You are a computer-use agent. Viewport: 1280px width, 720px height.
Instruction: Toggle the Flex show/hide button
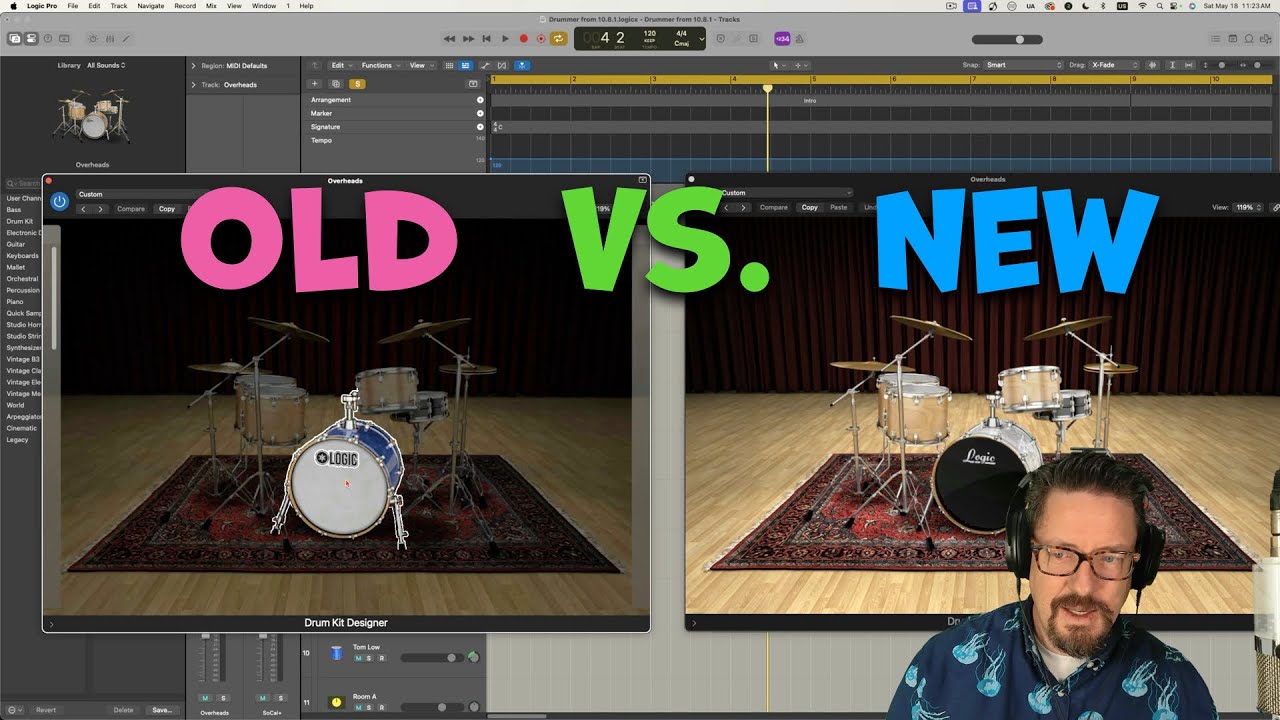point(502,65)
